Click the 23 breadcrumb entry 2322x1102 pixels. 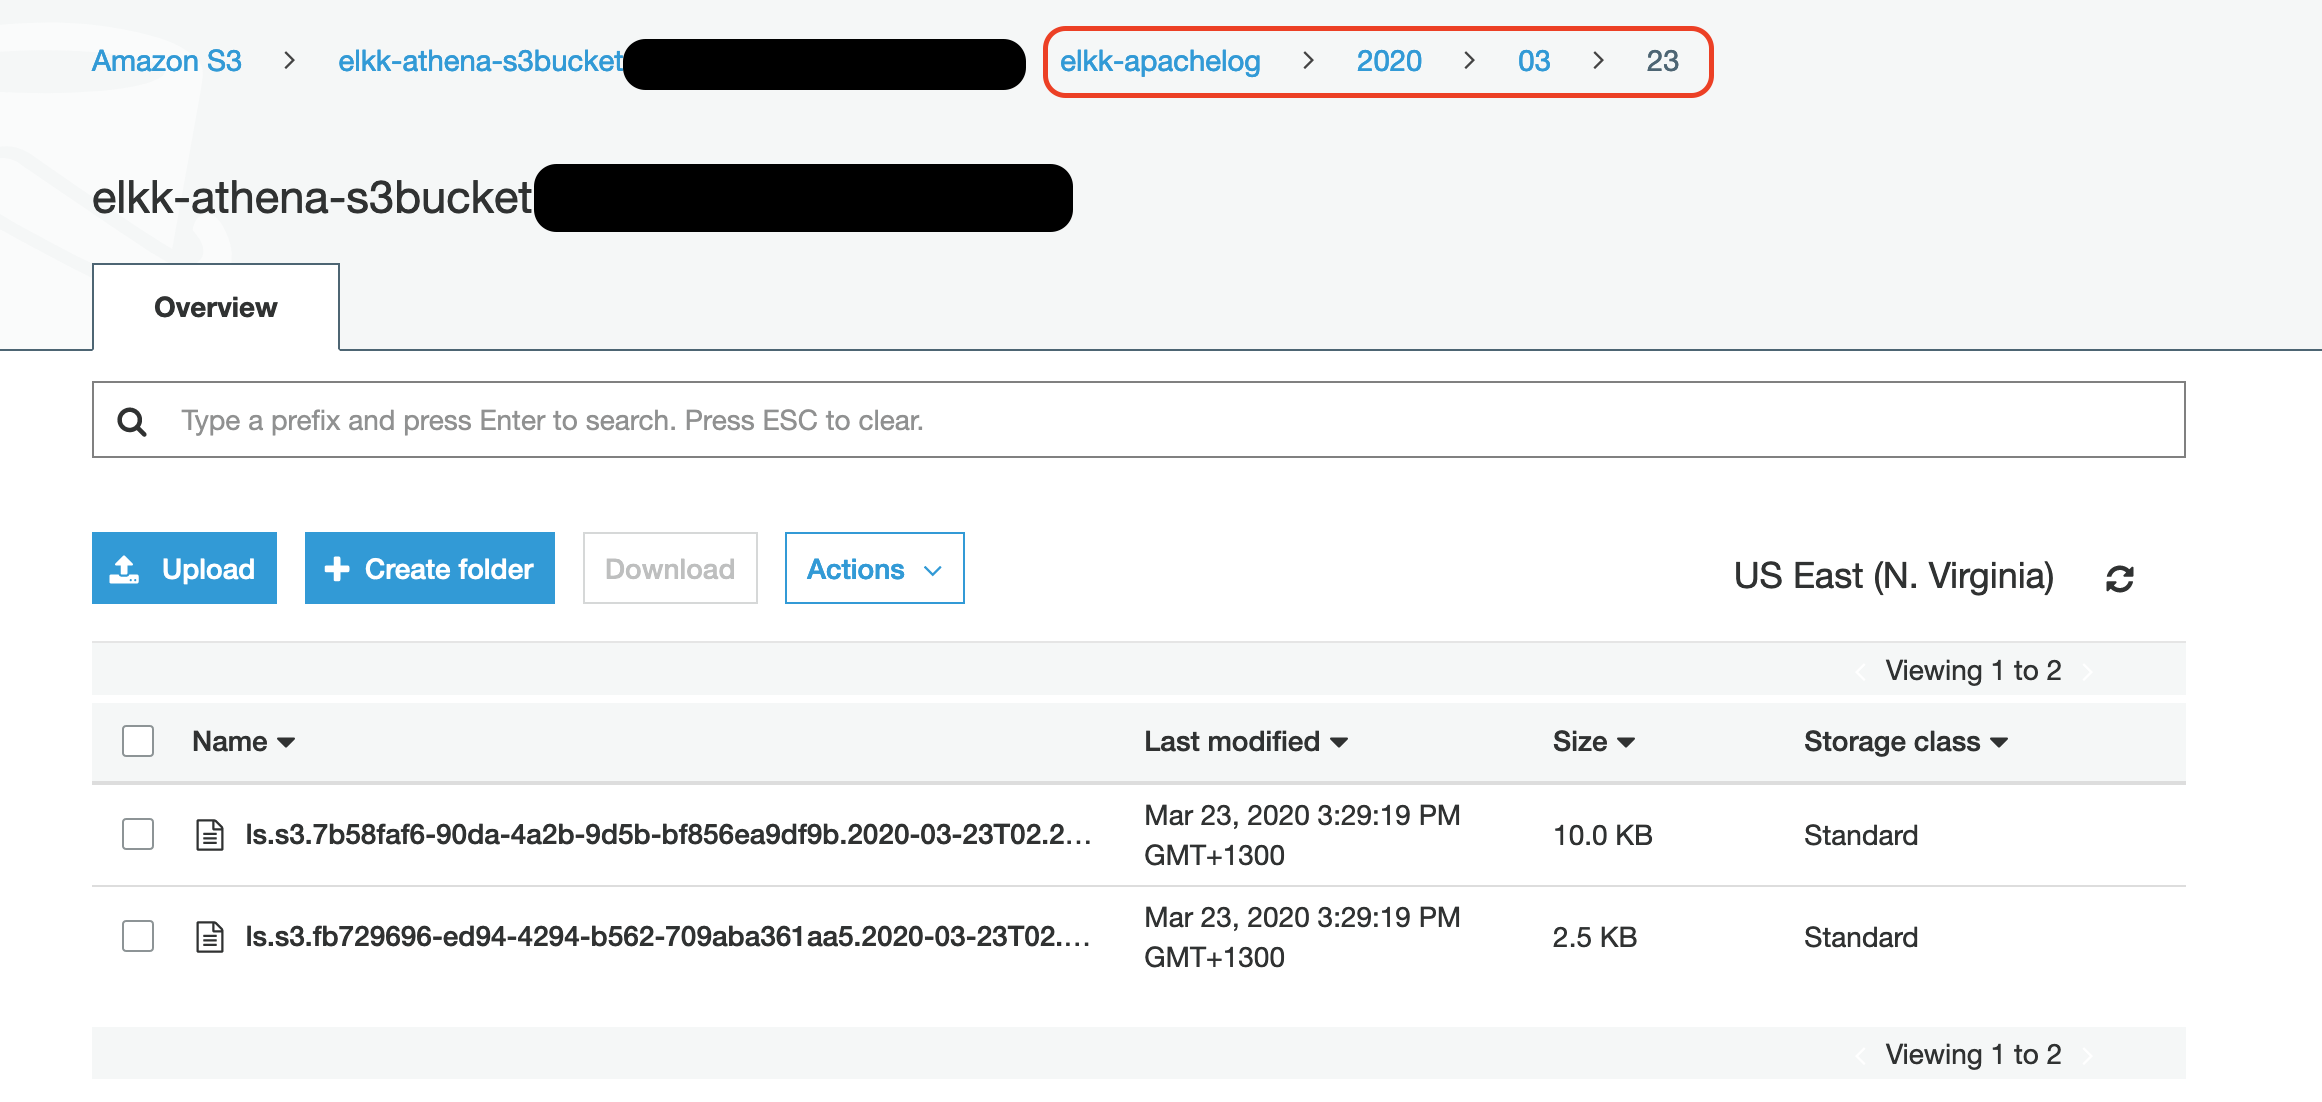coord(1663,61)
